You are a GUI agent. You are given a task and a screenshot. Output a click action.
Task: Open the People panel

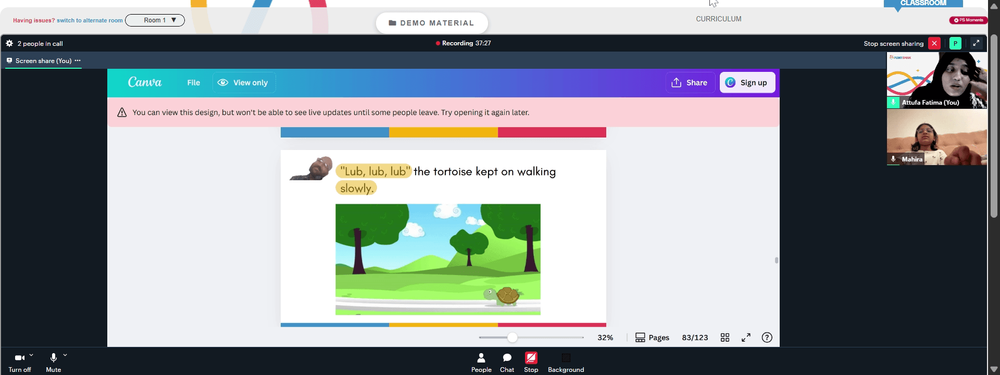(x=481, y=362)
